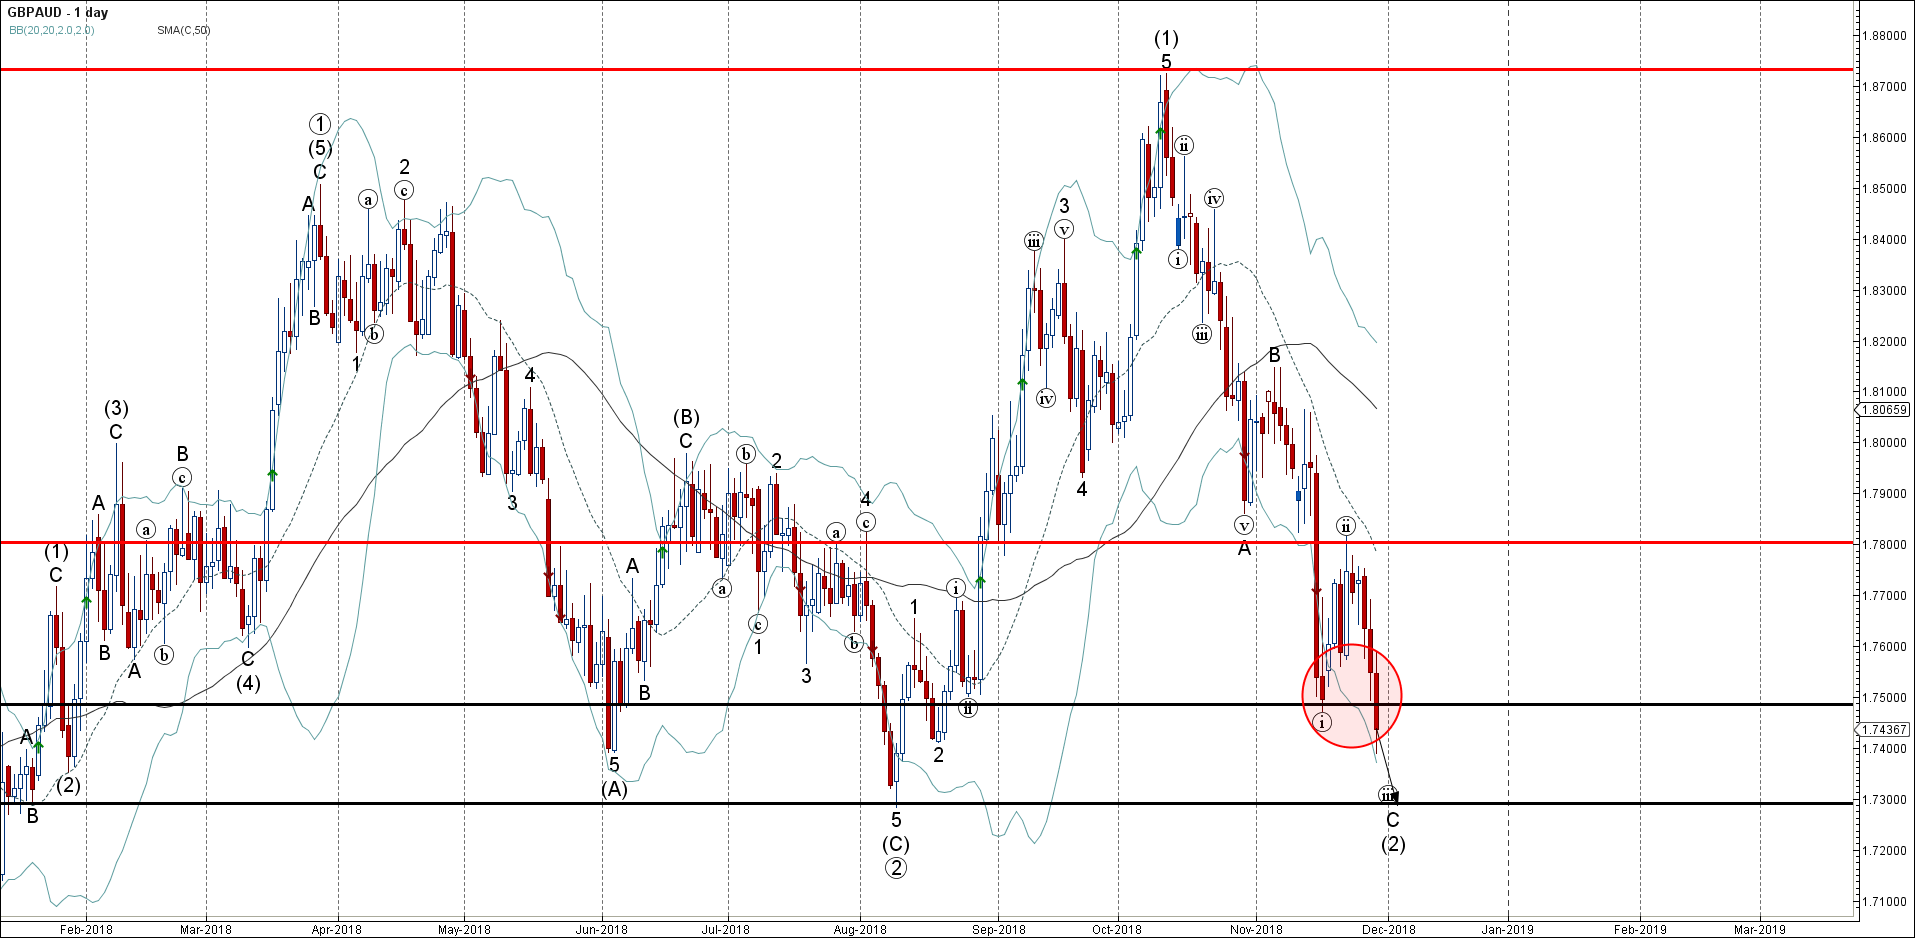This screenshot has height=938, width=1915.
Task: Click the 1.74367 current price tag
Action: (1885, 730)
